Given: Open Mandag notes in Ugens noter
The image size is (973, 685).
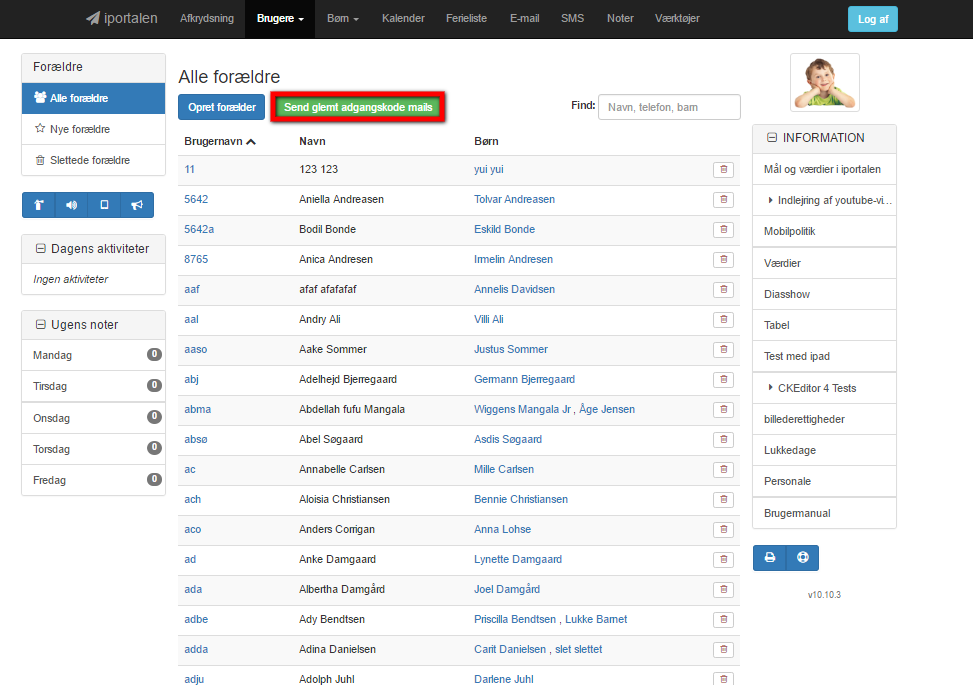Looking at the screenshot, I should (94, 355).
